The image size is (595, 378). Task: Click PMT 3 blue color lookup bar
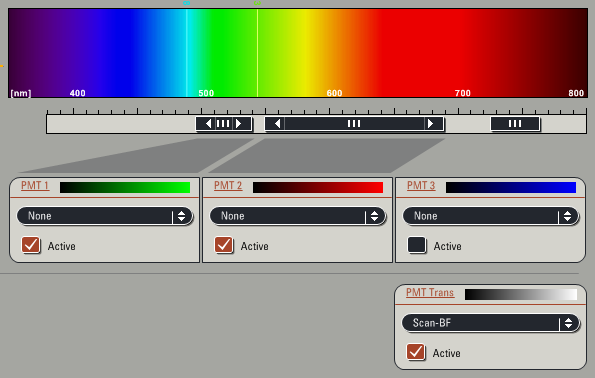(511, 187)
